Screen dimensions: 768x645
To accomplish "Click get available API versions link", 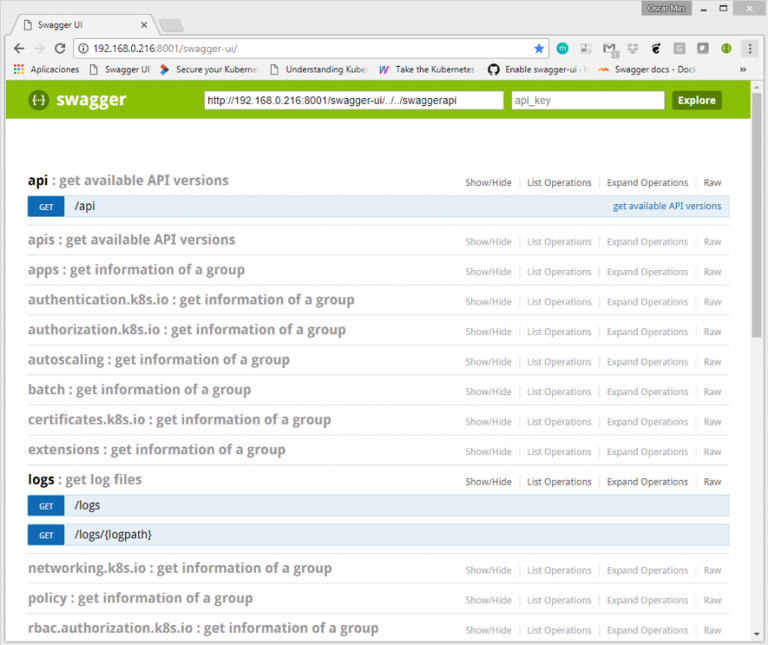I will point(667,206).
